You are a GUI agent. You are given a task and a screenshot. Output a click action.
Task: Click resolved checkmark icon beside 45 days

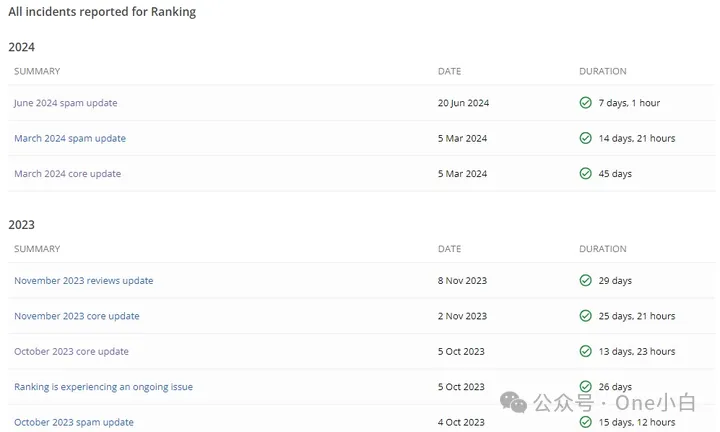coord(585,173)
